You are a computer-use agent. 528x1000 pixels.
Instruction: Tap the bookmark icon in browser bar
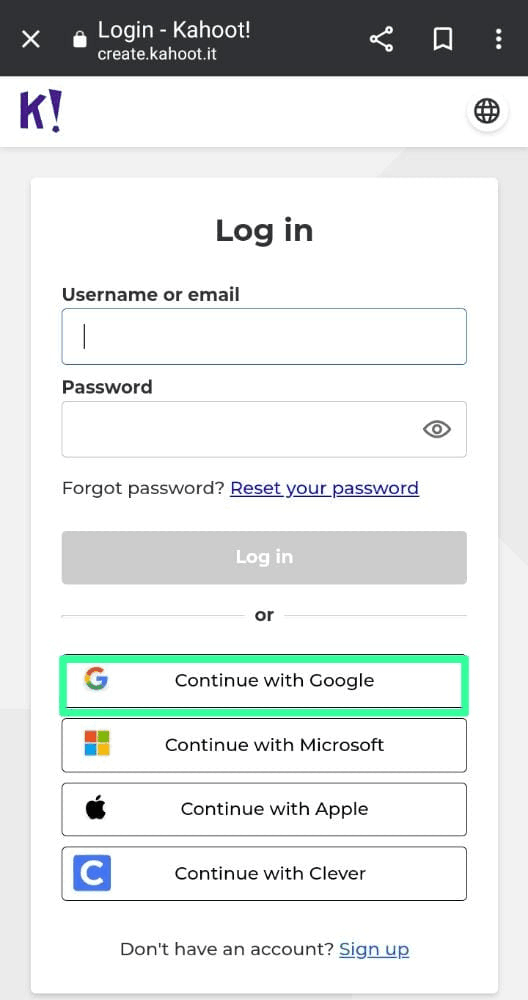click(443, 40)
